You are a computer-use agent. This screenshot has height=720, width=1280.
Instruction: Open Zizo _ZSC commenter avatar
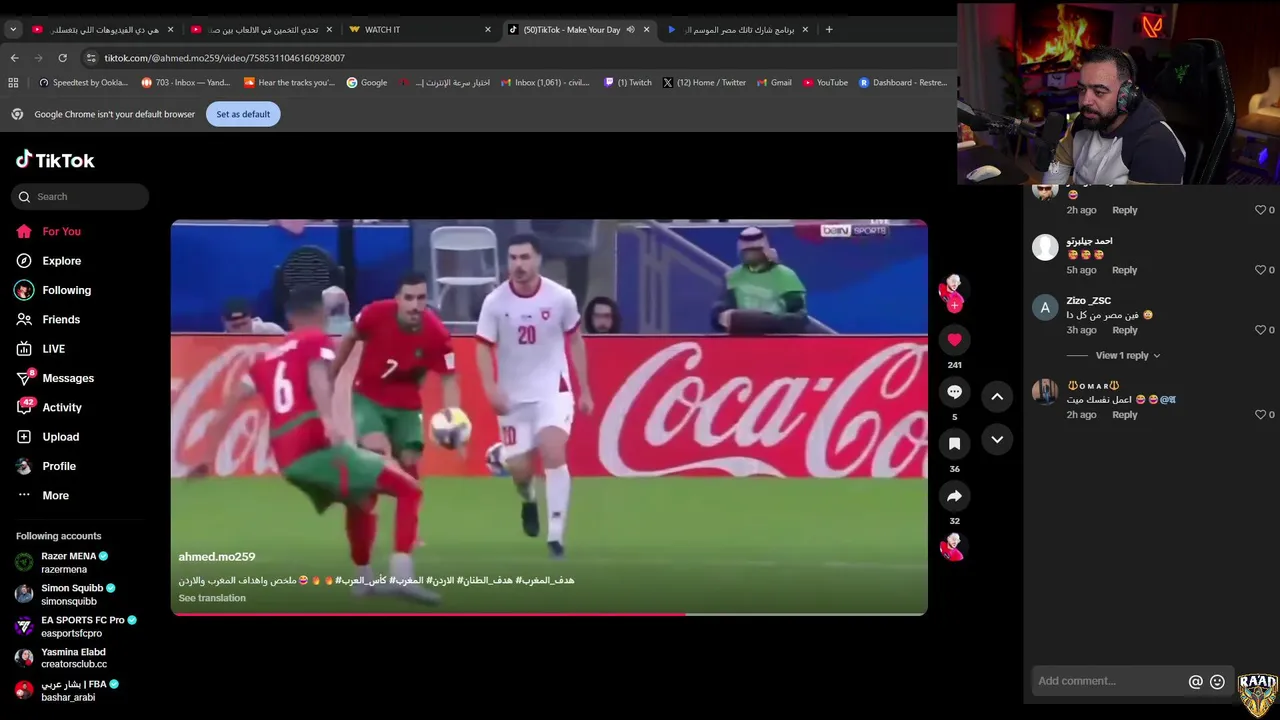[x=1045, y=307]
